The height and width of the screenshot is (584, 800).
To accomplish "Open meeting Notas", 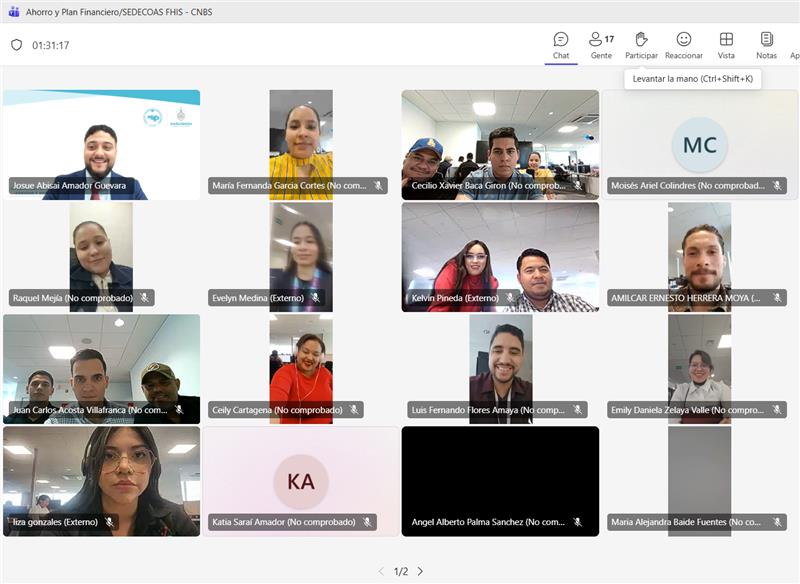I will click(x=766, y=45).
